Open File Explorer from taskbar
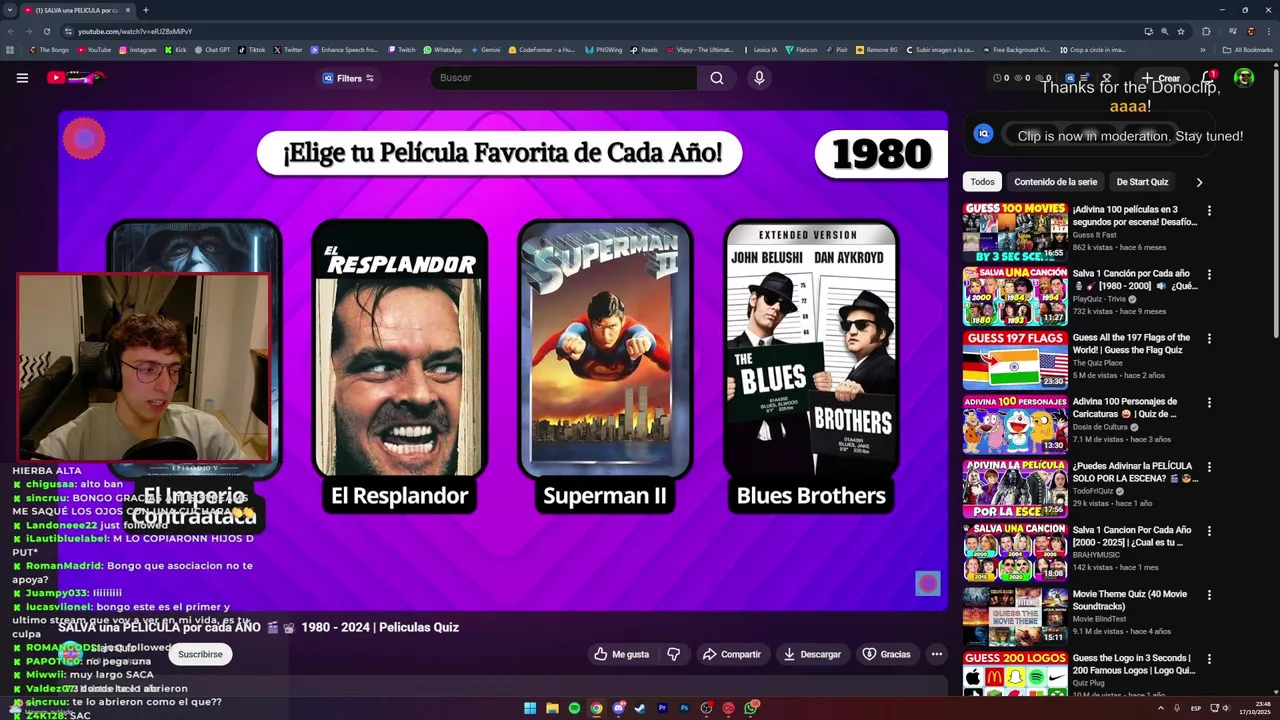The height and width of the screenshot is (720, 1280). pyautogui.click(x=552, y=708)
